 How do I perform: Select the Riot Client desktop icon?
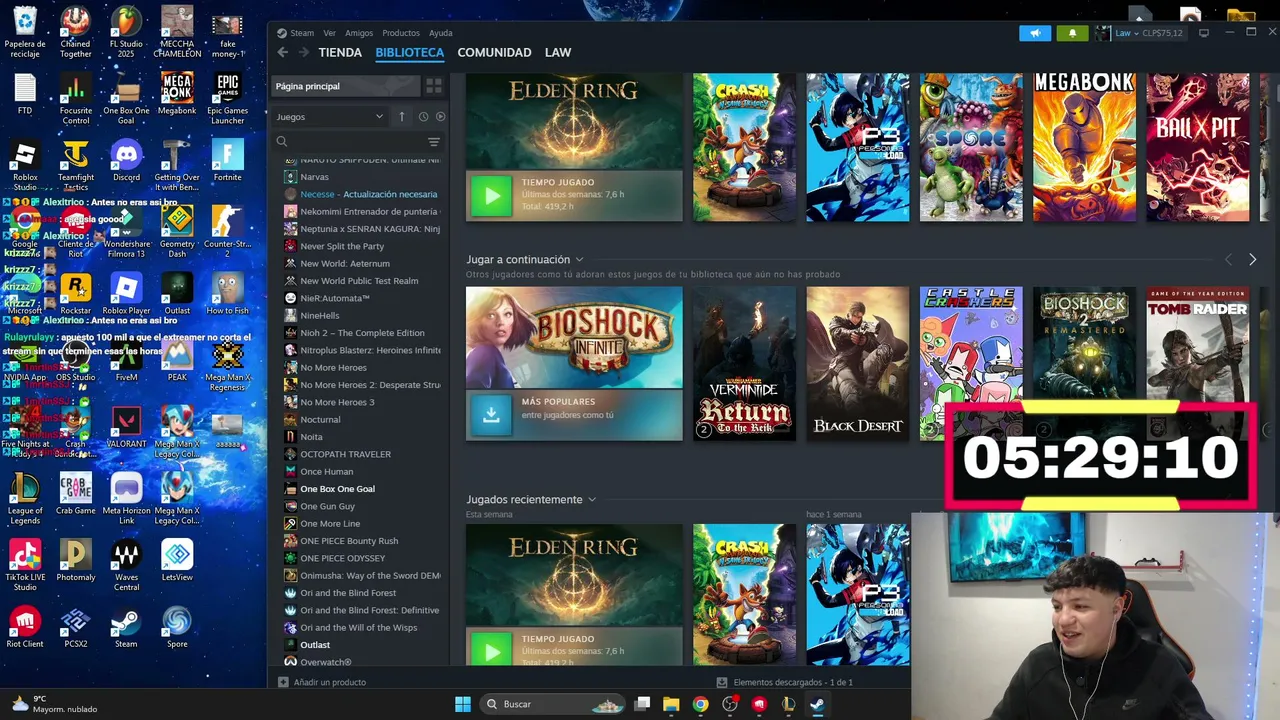pyautogui.click(x=25, y=626)
